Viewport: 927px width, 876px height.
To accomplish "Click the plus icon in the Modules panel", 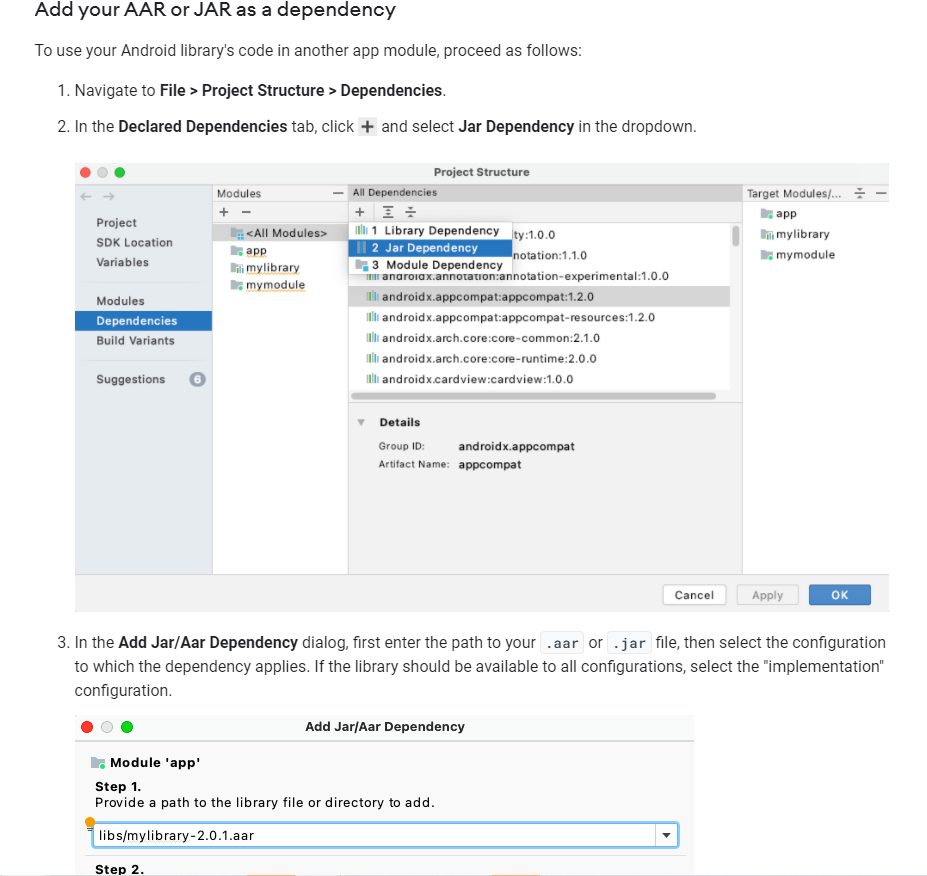I will (x=223, y=211).
